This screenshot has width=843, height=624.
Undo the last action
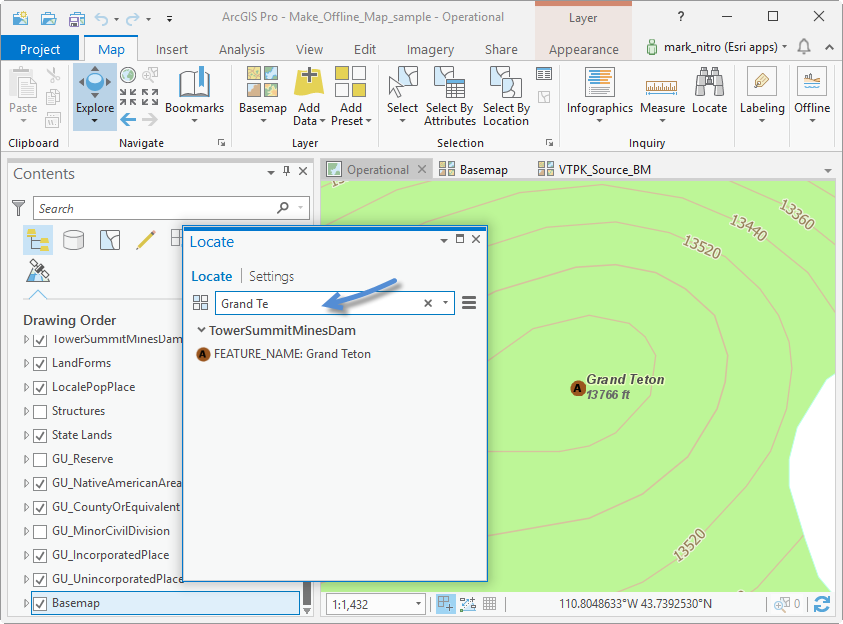(101, 19)
